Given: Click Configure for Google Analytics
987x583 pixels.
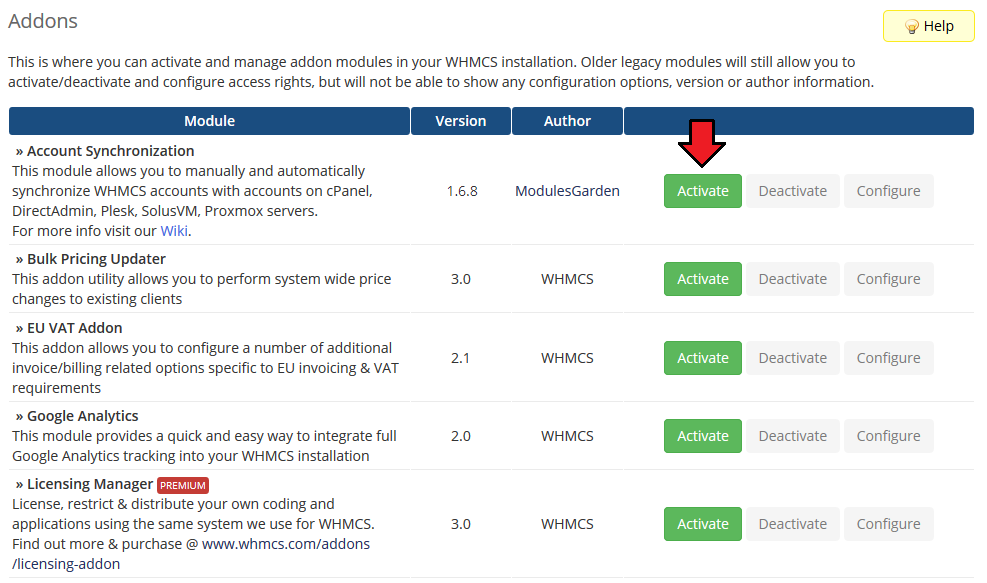Looking at the screenshot, I should click(888, 436).
